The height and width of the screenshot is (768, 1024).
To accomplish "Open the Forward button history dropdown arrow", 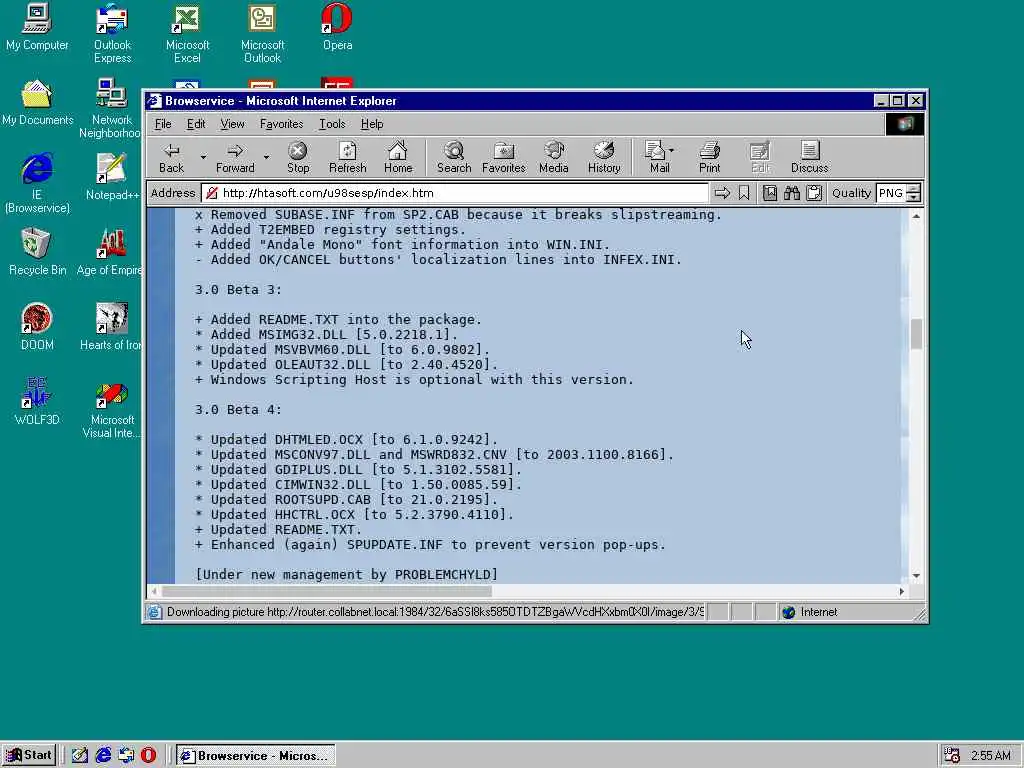I will point(266,157).
